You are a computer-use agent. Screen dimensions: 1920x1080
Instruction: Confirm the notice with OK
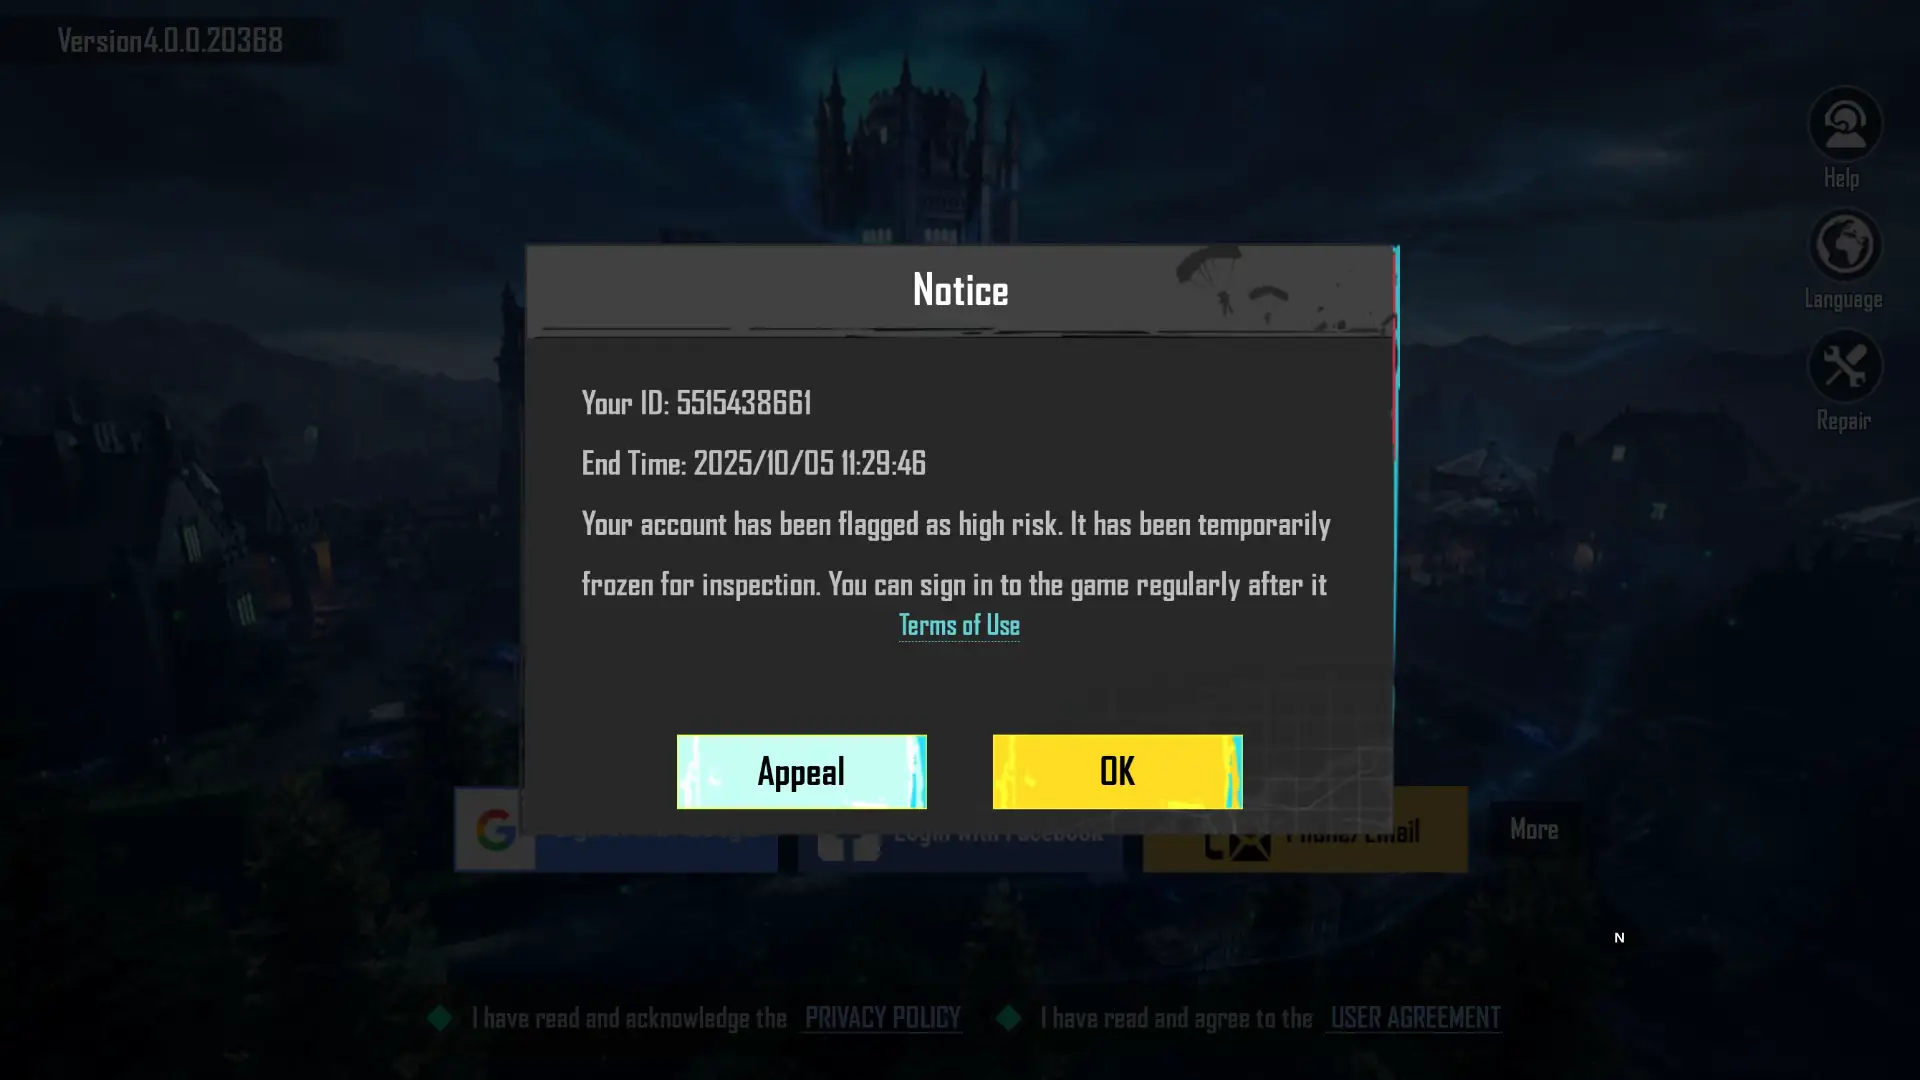[x=1117, y=771]
